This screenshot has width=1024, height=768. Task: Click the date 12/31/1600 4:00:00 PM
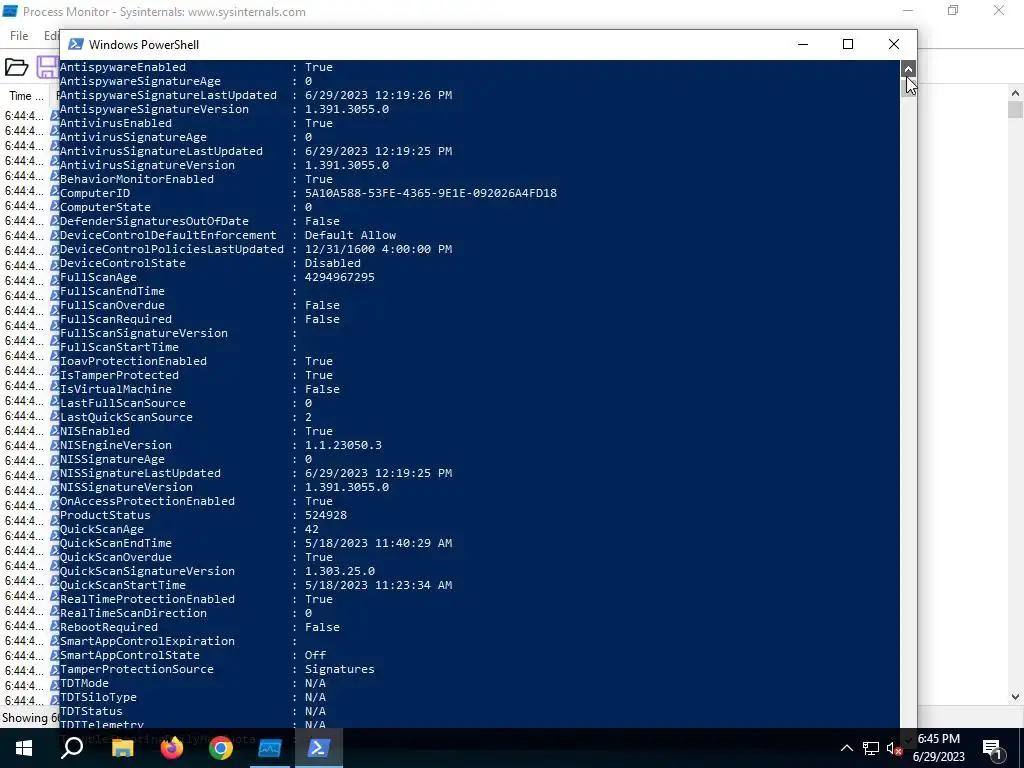[378, 249]
